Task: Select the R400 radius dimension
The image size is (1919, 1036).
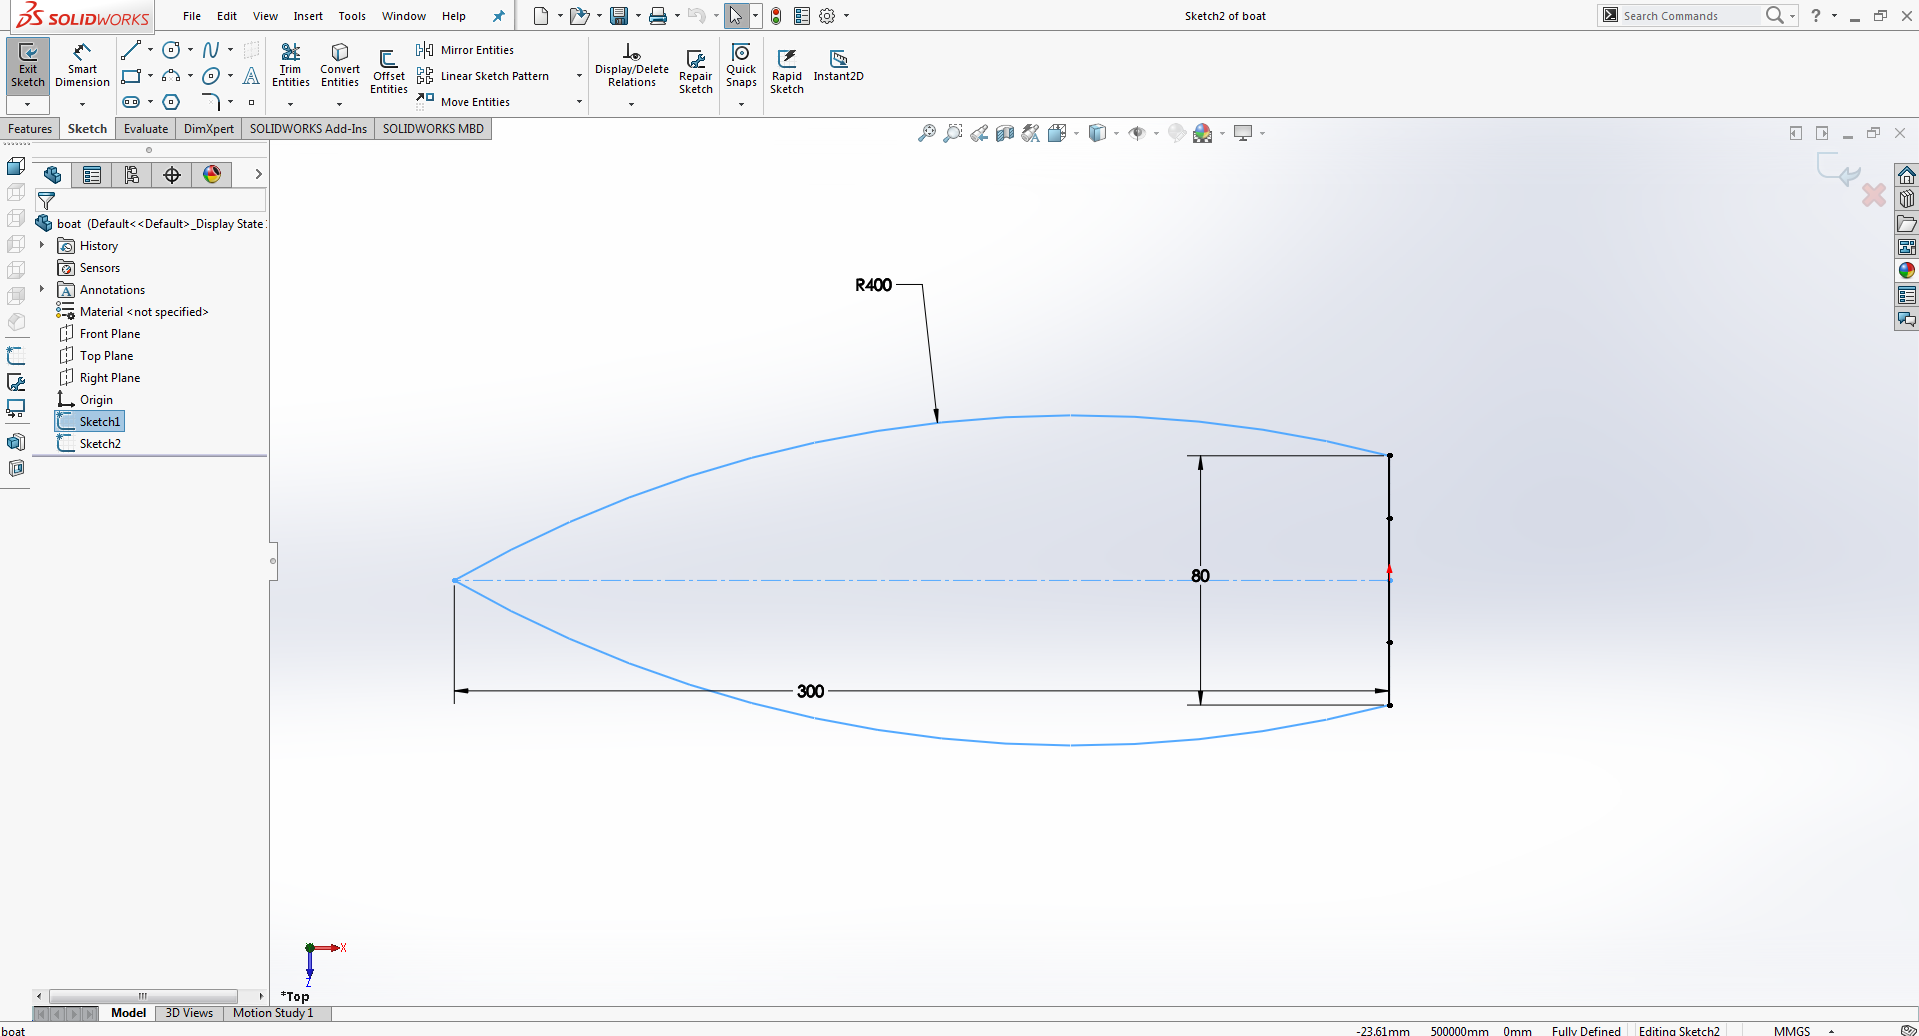Action: pyautogui.click(x=873, y=286)
